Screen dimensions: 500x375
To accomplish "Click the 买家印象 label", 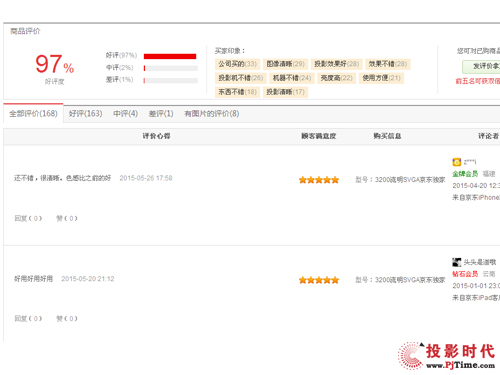I will [230, 51].
